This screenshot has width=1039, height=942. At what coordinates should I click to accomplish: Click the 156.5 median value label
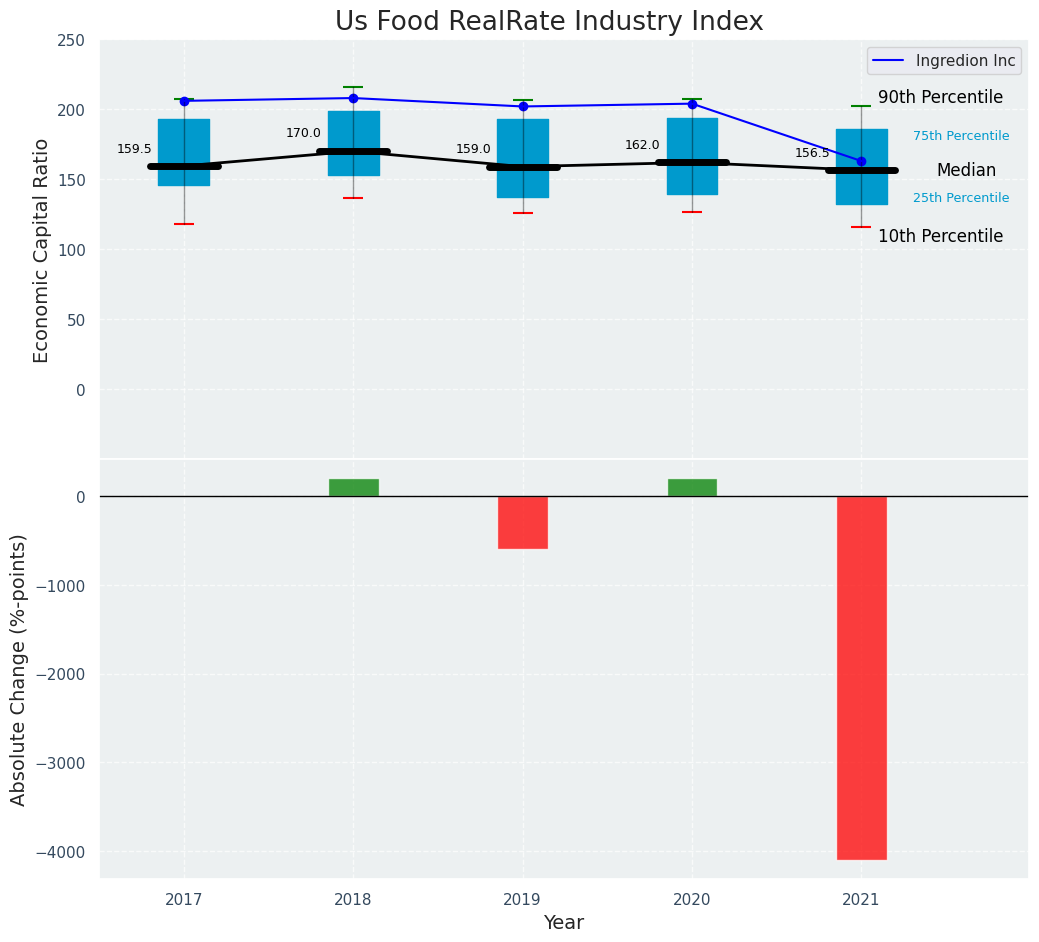812,153
